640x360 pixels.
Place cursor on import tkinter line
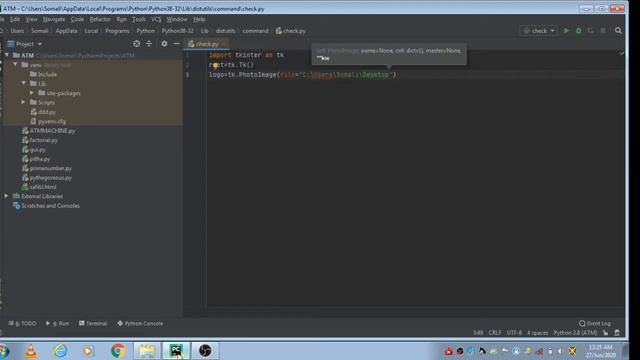pos(246,55)
